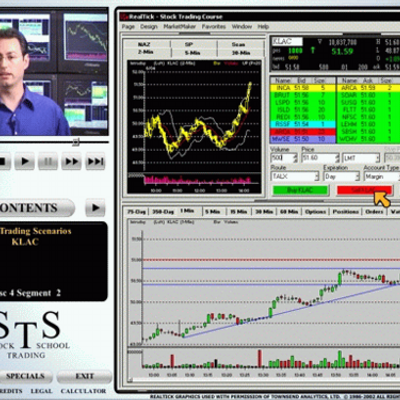Stop the lesson video playback
Viewport: 400px width, 400px height.
[x=5, y=162]
